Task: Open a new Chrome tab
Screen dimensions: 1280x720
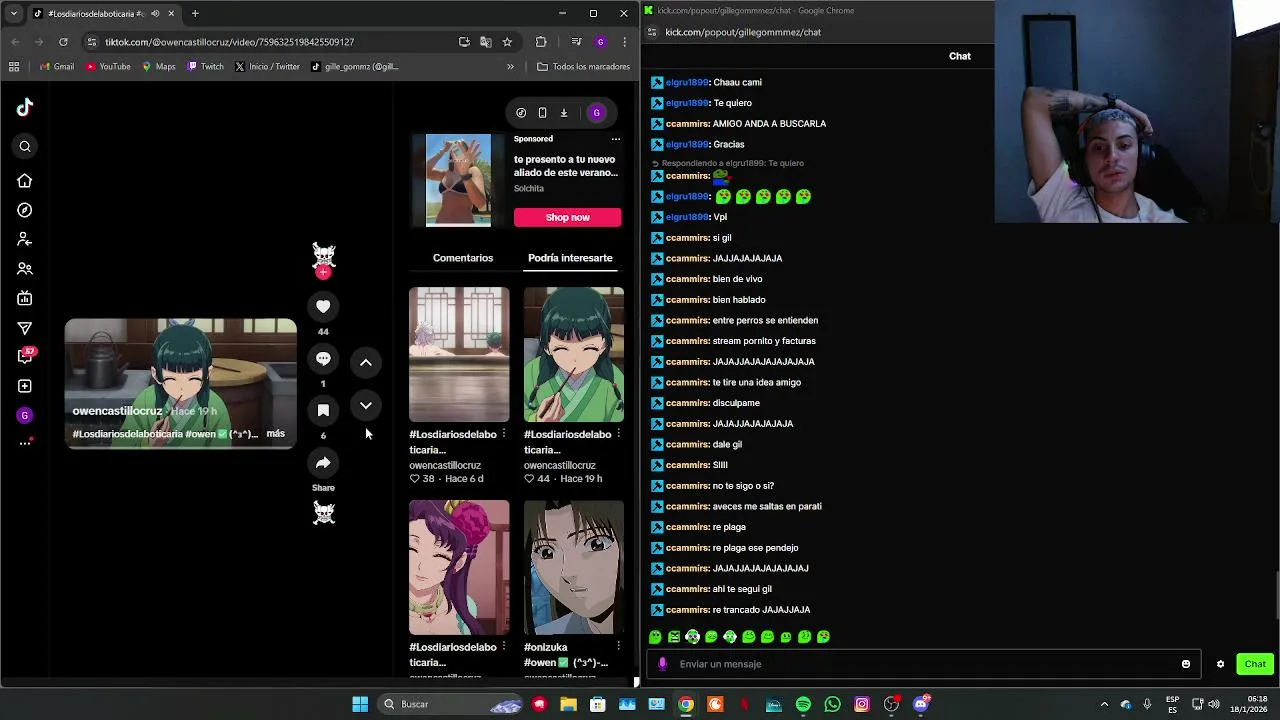Action: (195, 14)
